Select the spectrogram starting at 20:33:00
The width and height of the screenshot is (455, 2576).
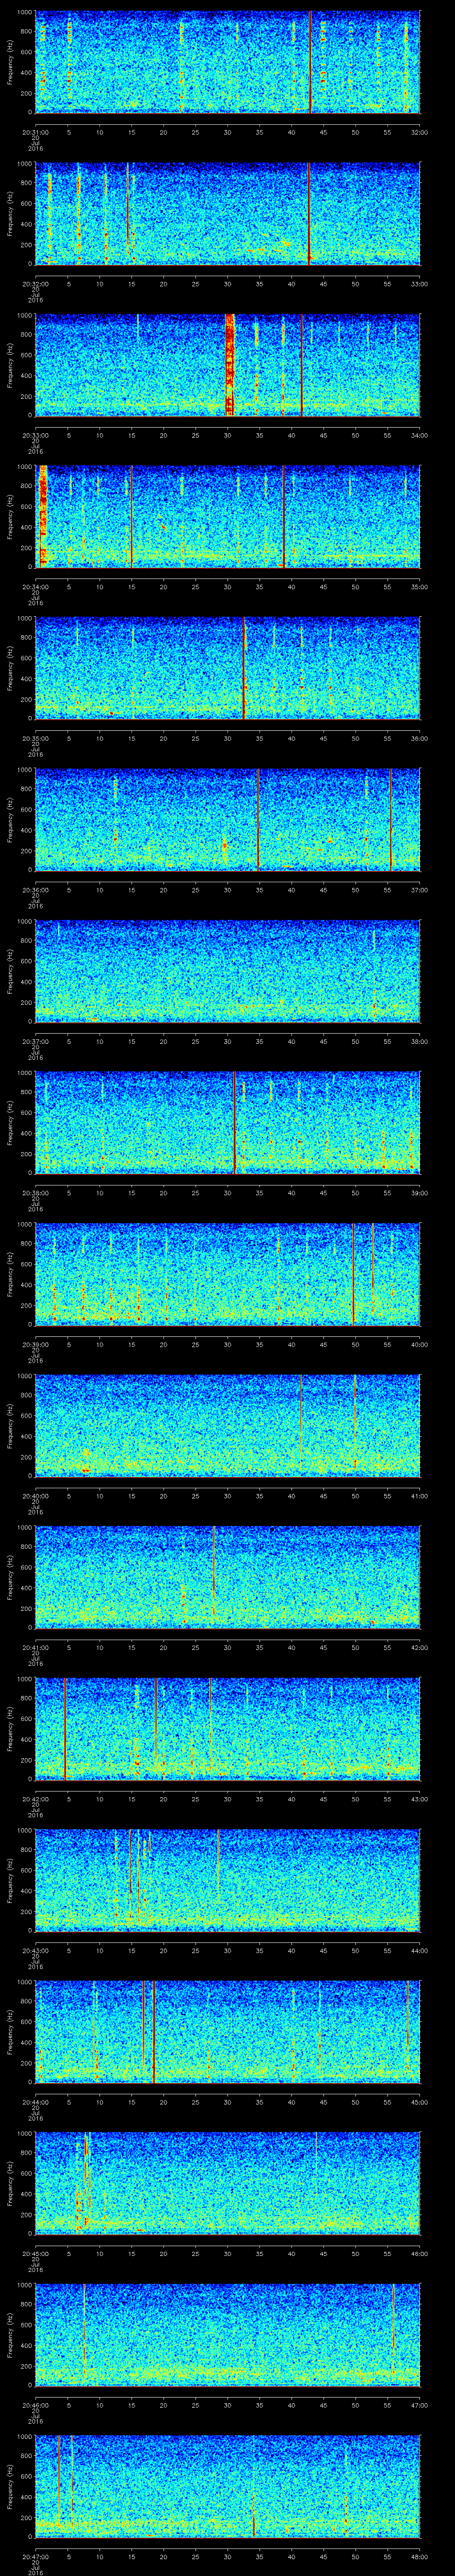(228, 365)
